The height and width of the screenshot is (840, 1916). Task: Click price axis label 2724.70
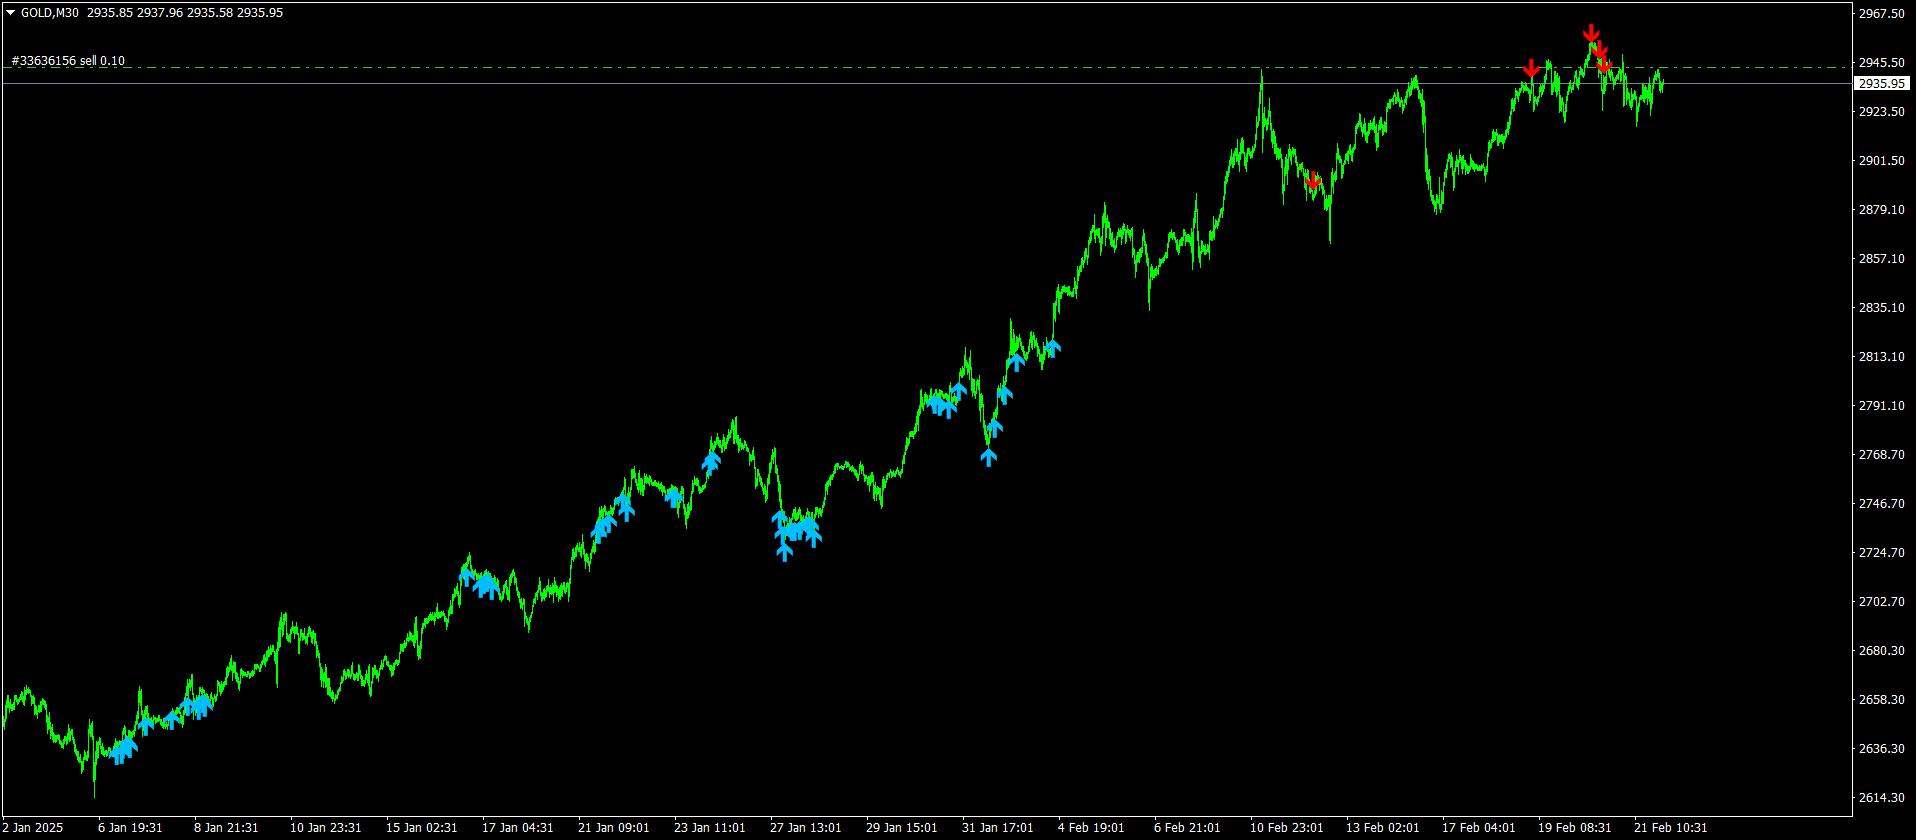[x=1881, y=553]
